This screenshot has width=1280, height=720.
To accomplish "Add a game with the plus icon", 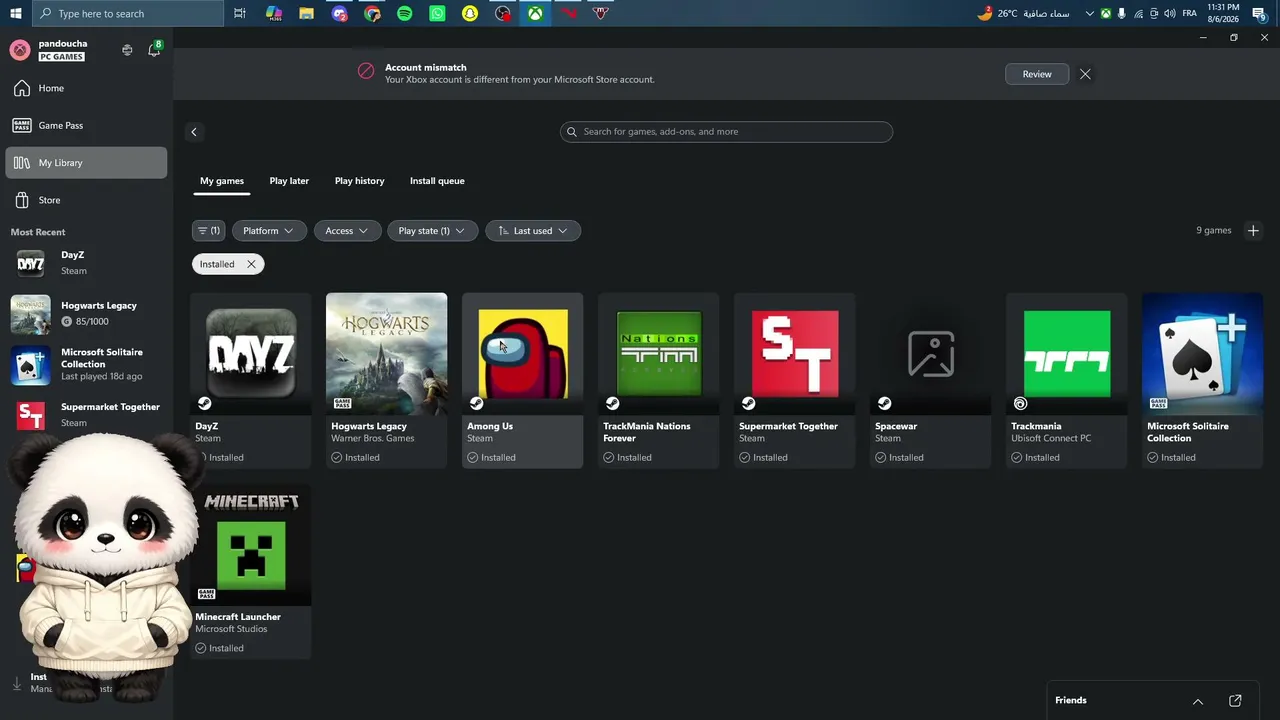I will tap(1253, 231).
